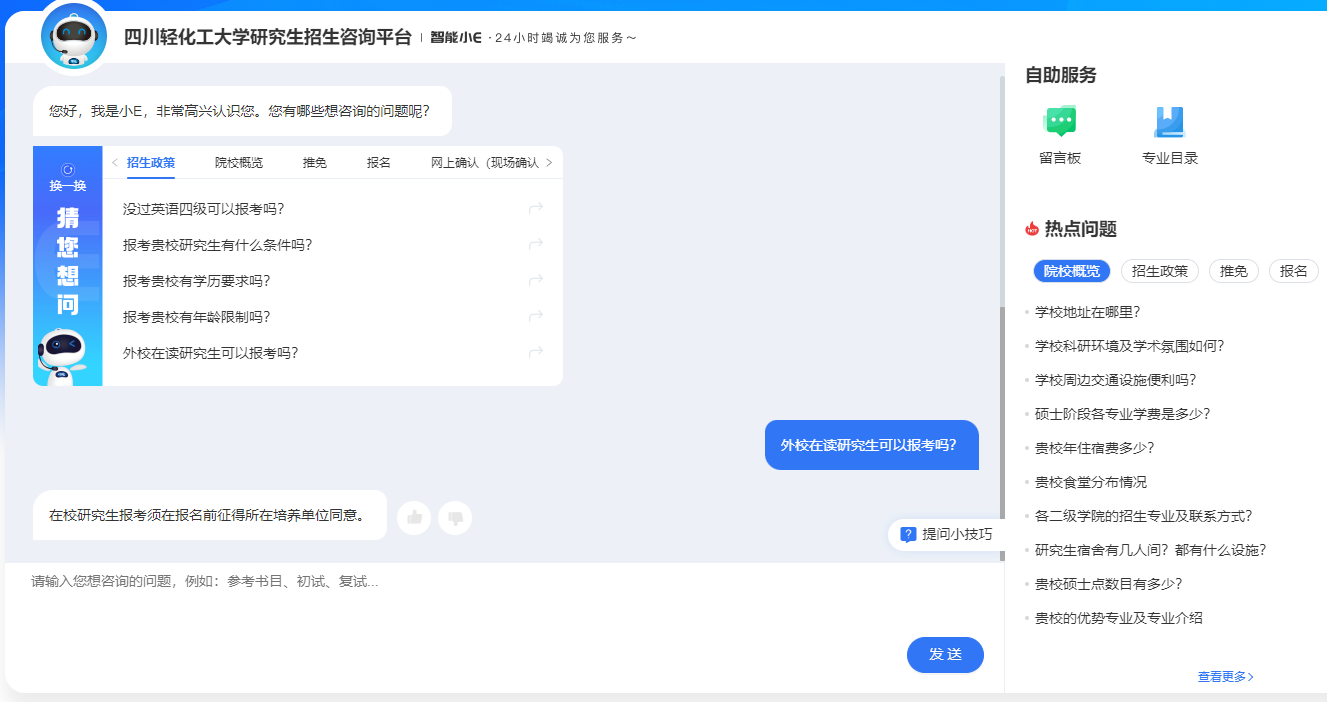This screenshot has width=1327, height=702.
Task: Show next tabs with right chevron
Action: coord(549,162)
